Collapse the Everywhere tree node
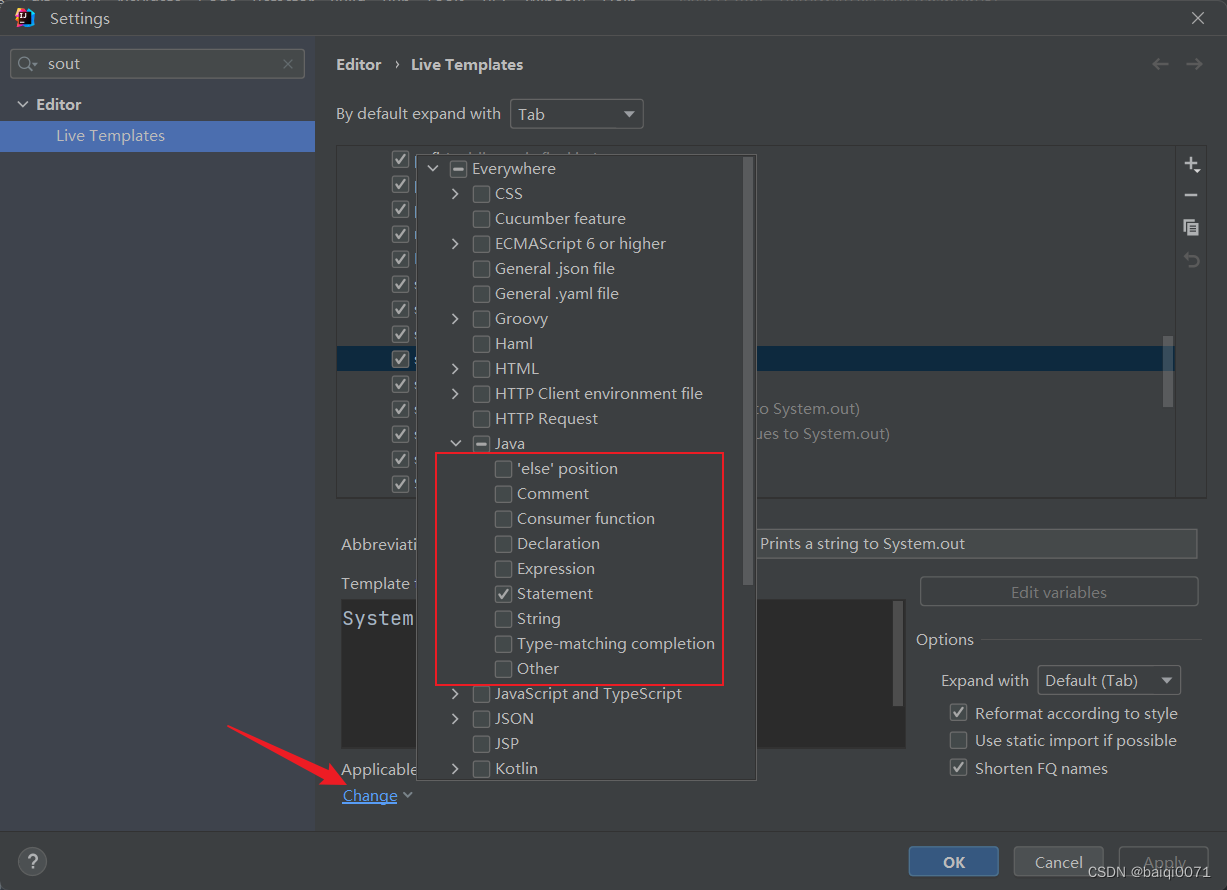 [x=433, y=169]
